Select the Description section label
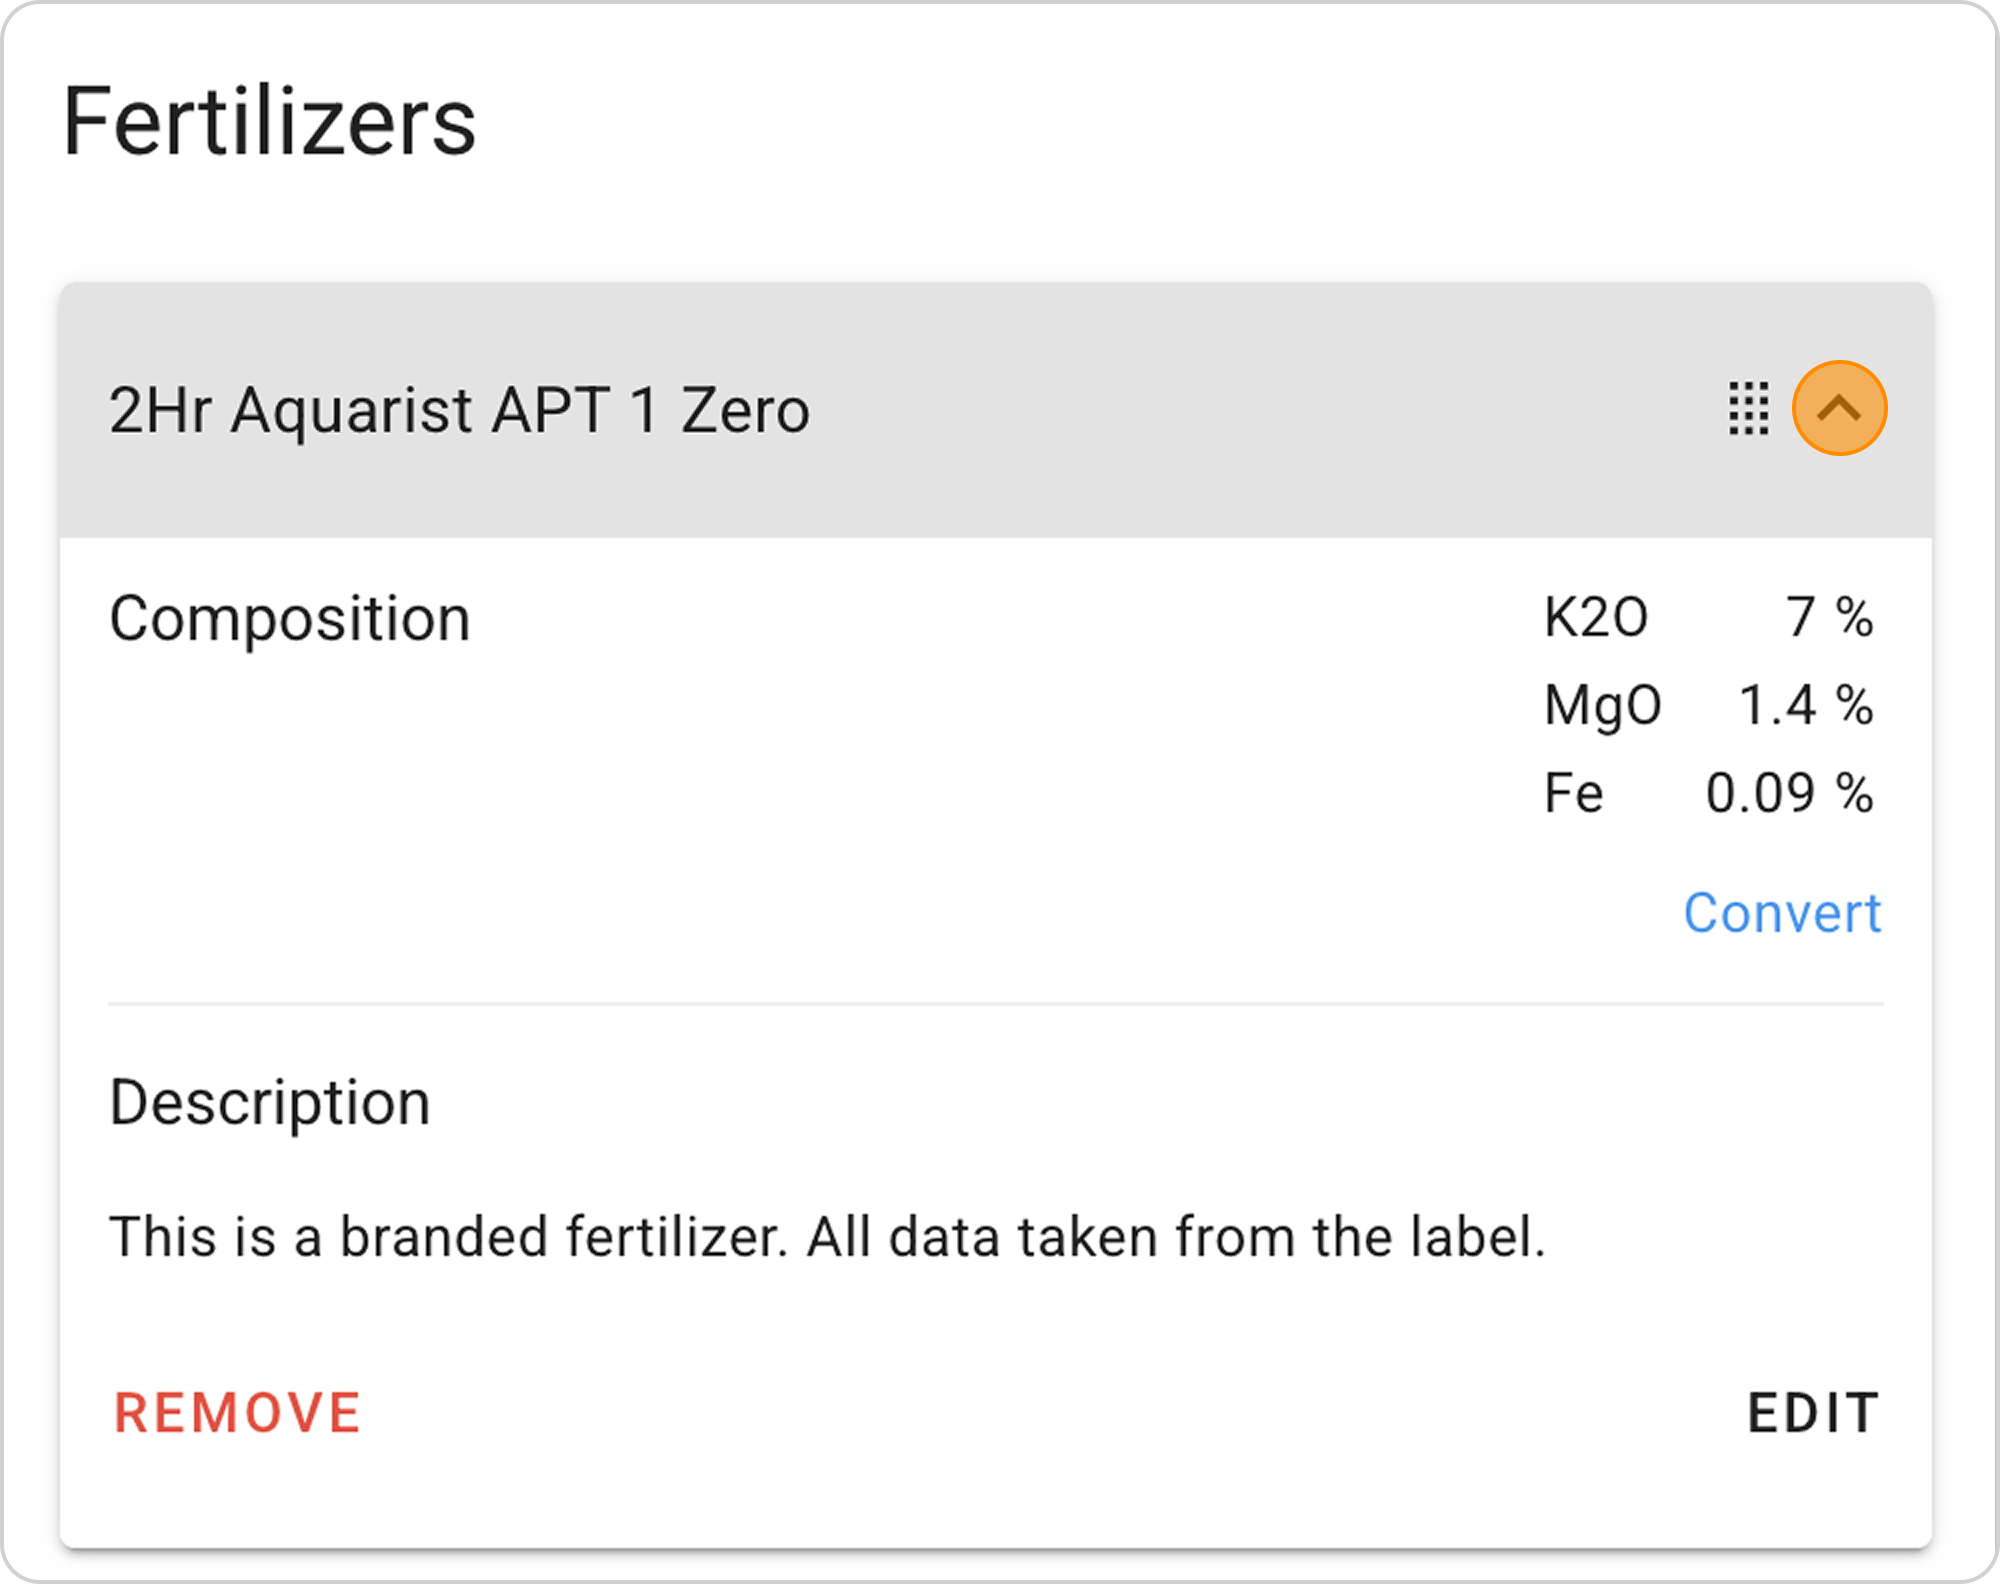This screenshot has width=2000, height=1584. click(x=270, y=1102)
